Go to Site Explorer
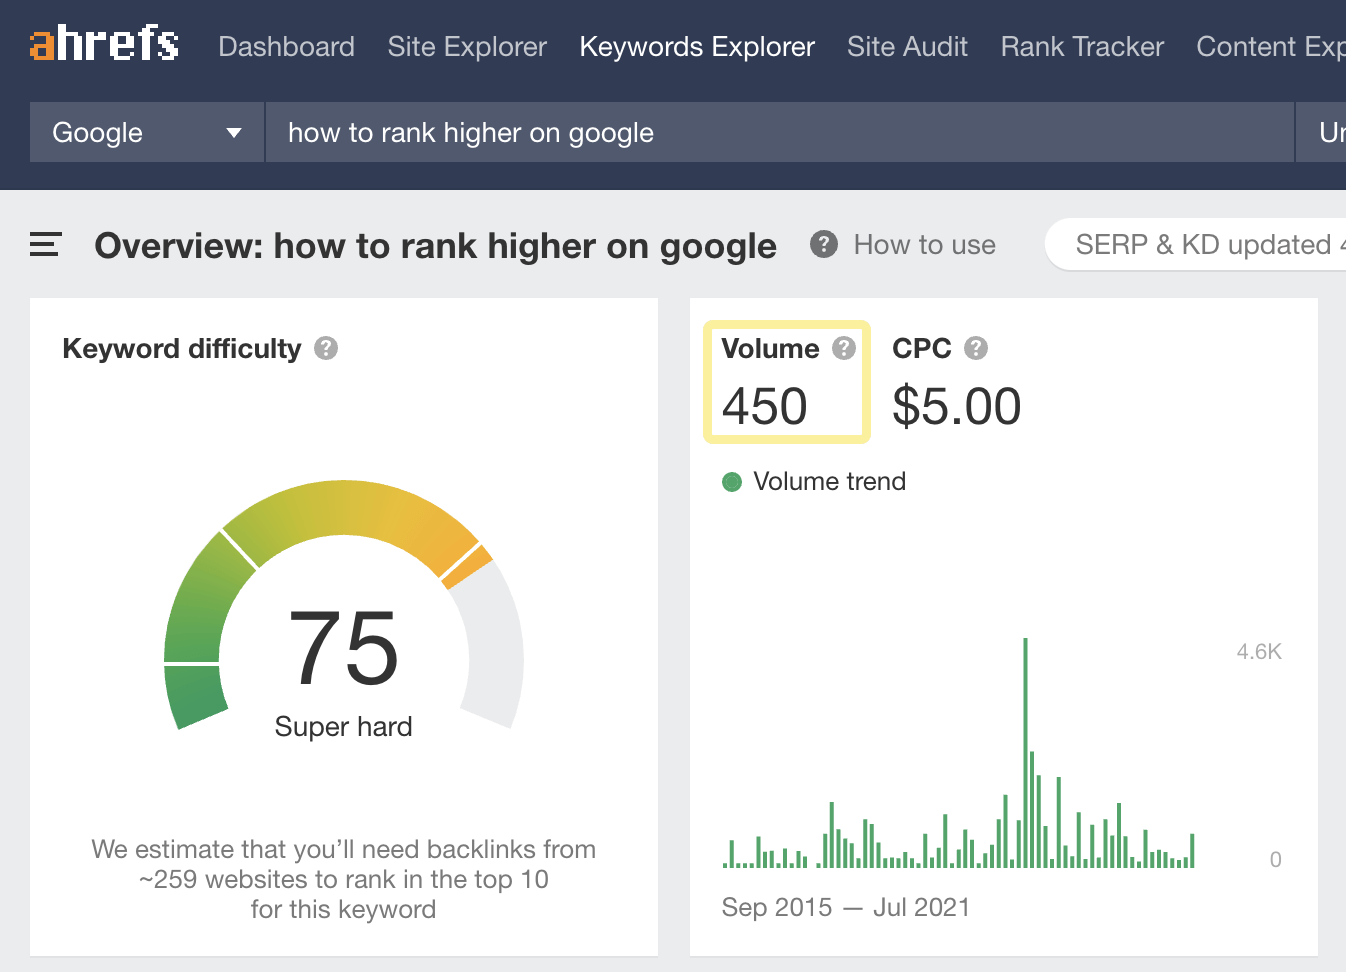1346x972 pixels. tap(467, 47)
